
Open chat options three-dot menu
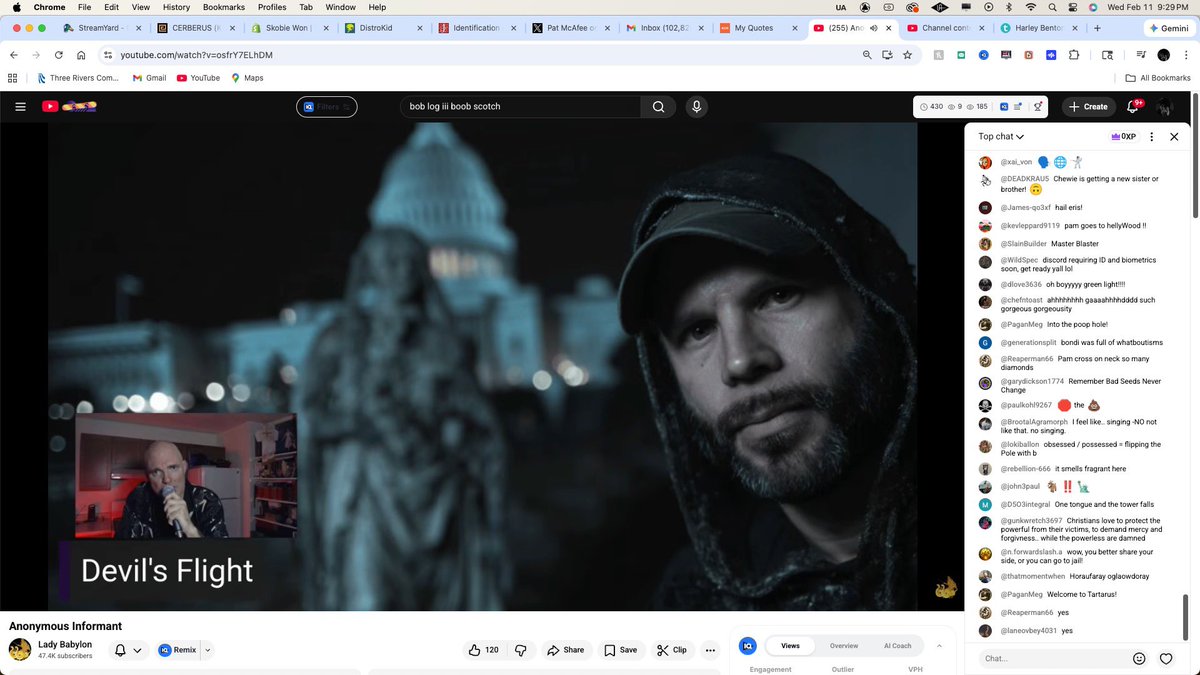[1152, 136]
